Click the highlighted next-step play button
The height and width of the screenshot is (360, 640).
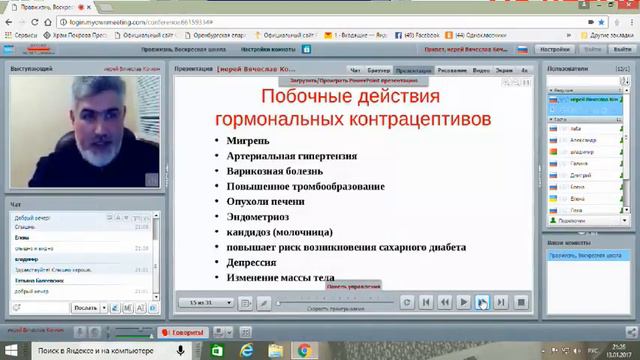pyautogui.click(x=482, y=302)
